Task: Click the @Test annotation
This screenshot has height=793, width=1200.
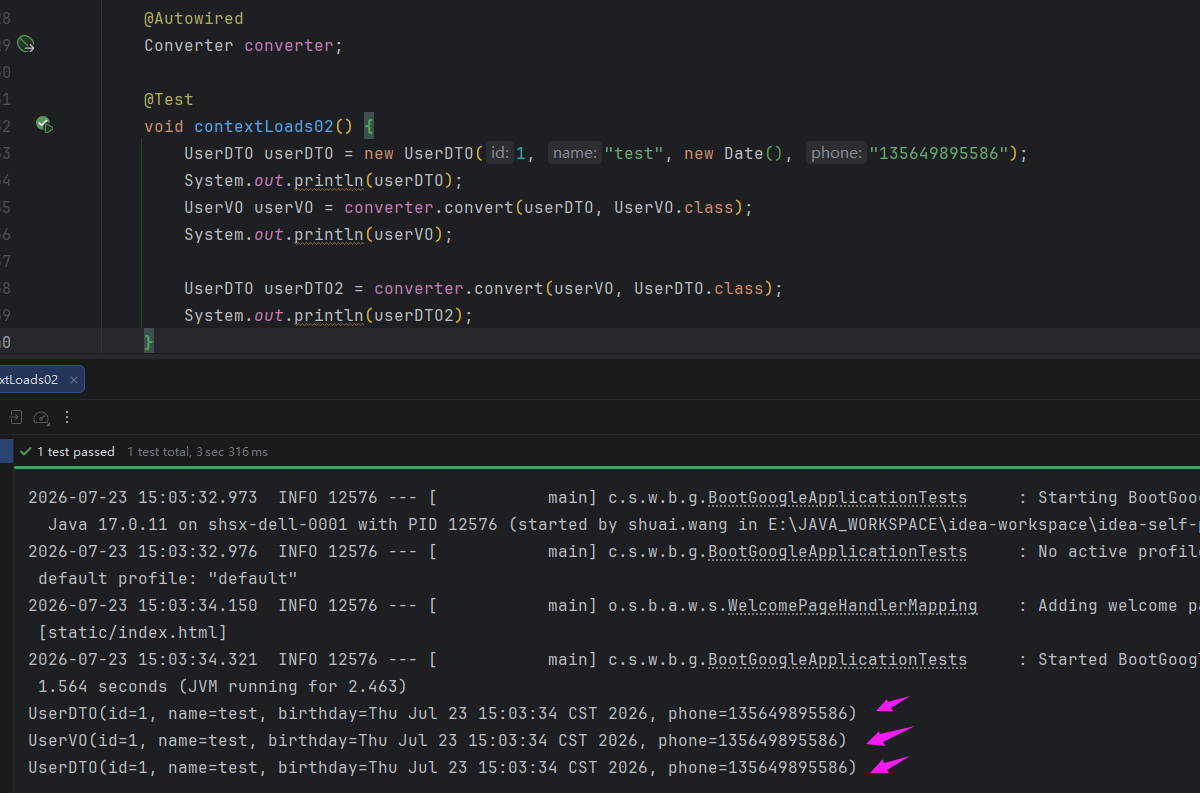Action: pos(169,99)
